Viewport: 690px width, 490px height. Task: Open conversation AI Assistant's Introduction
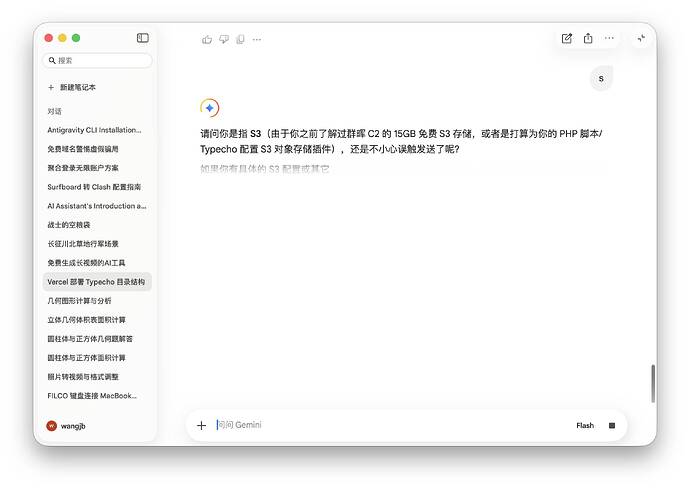coord(97,206)
